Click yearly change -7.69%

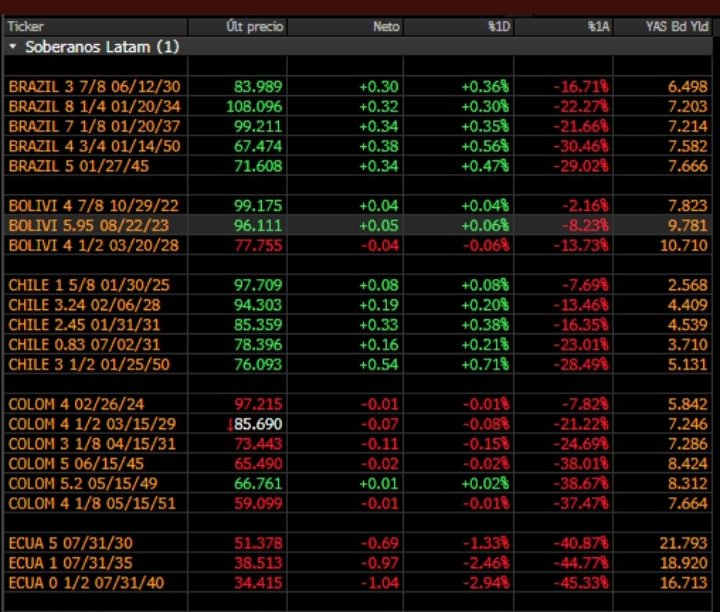click(585, 285)
